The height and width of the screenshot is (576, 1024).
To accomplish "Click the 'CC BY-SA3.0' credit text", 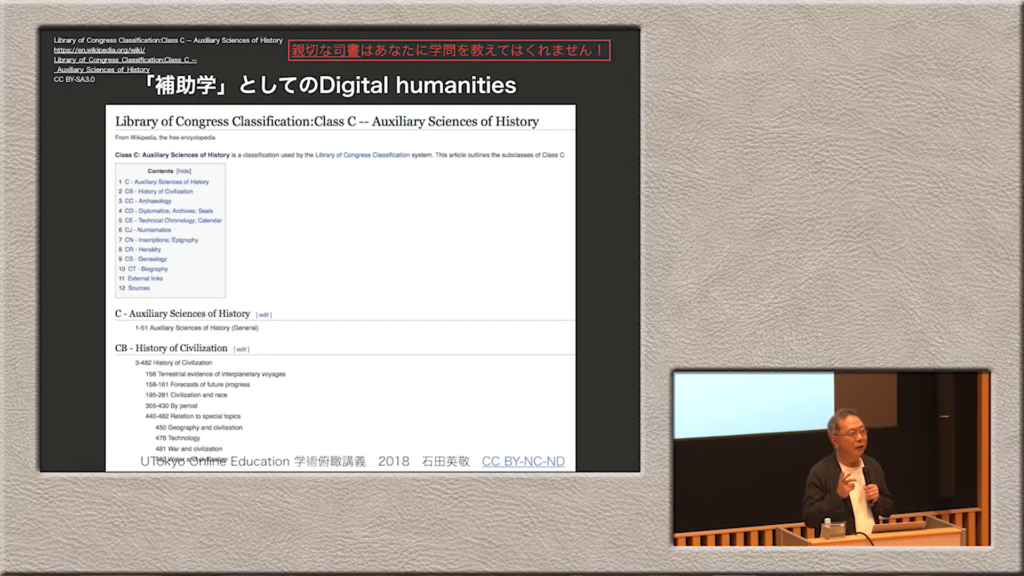I will (74, 80).
